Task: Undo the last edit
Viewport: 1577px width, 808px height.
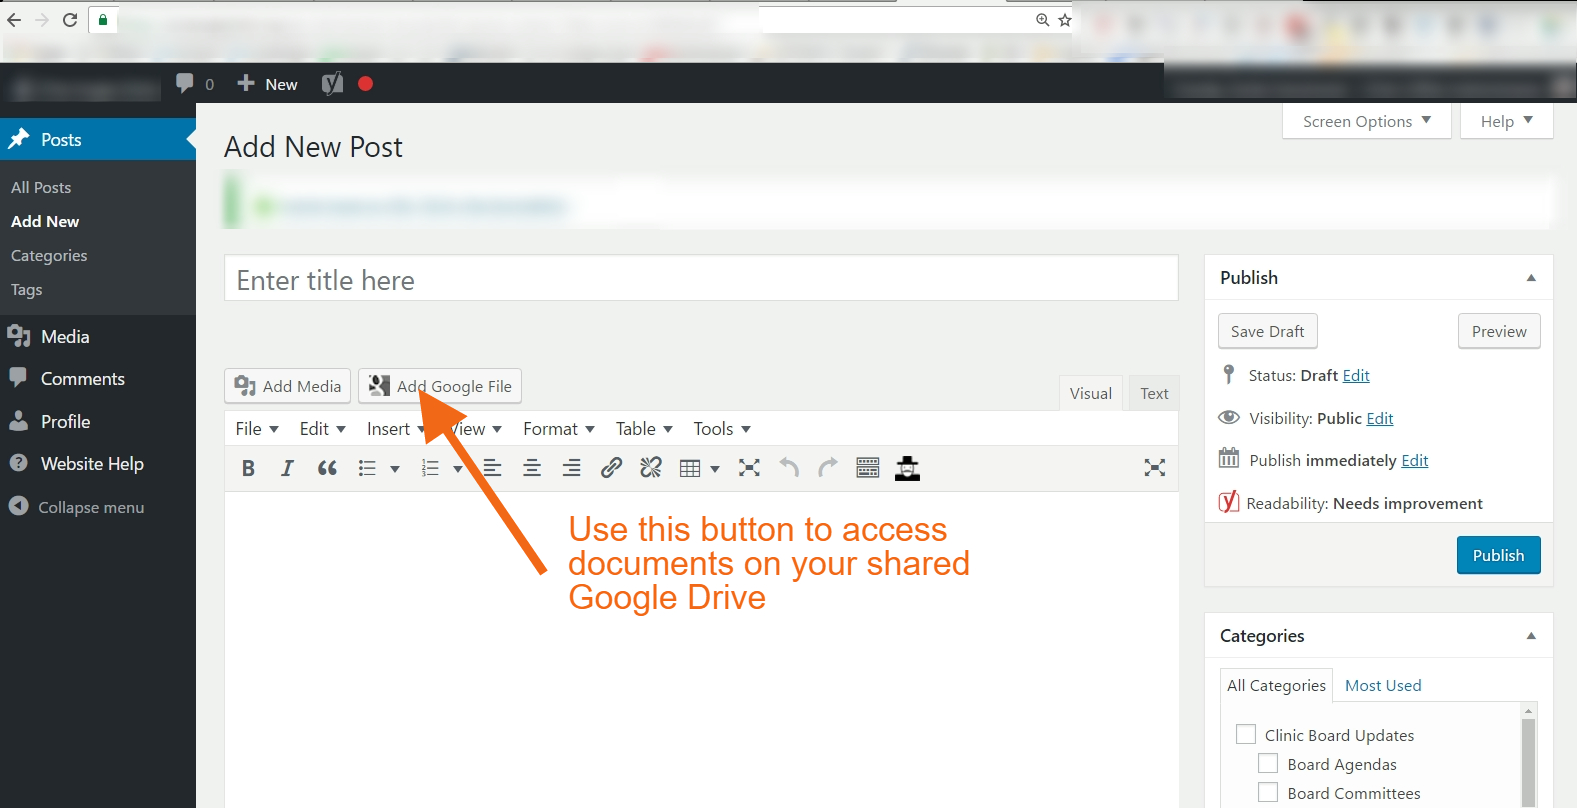Action: click(789, 468)
